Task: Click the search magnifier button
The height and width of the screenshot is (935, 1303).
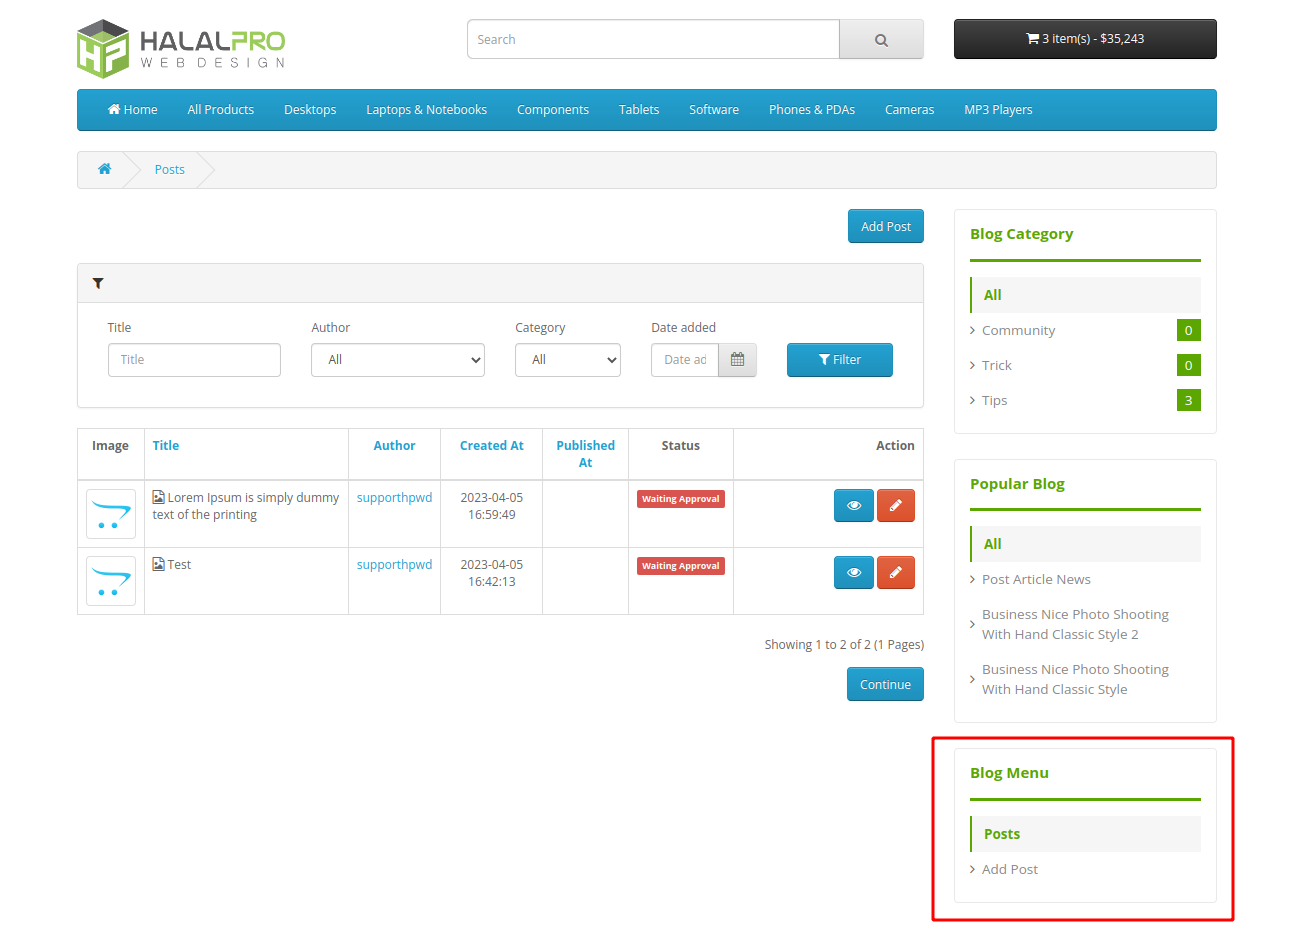Action: click(880, 40)
